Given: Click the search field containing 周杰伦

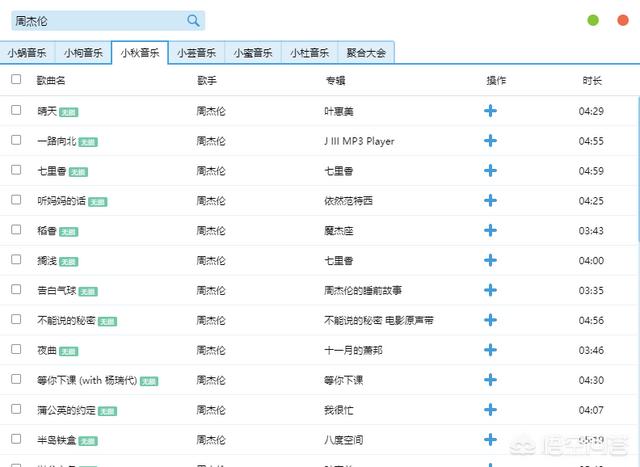Looking at the screenshot, I should tap(95, 21).
